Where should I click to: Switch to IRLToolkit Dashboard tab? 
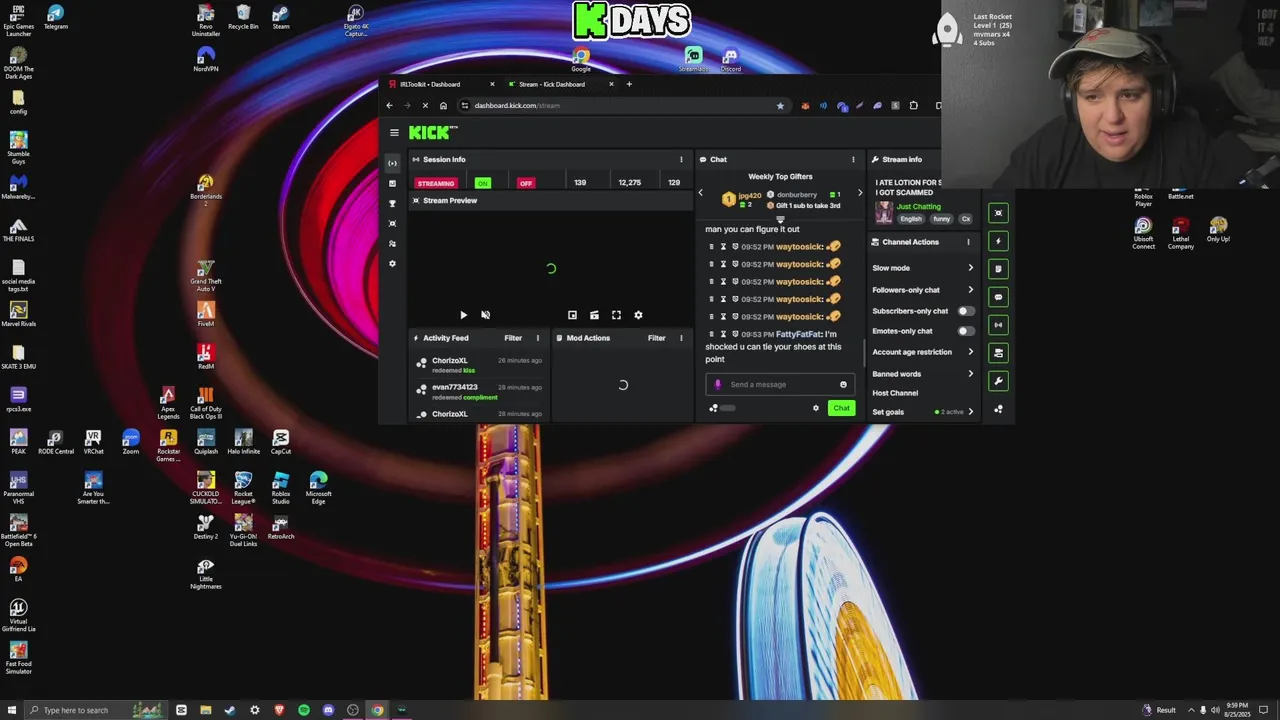(x=441, y=84)
